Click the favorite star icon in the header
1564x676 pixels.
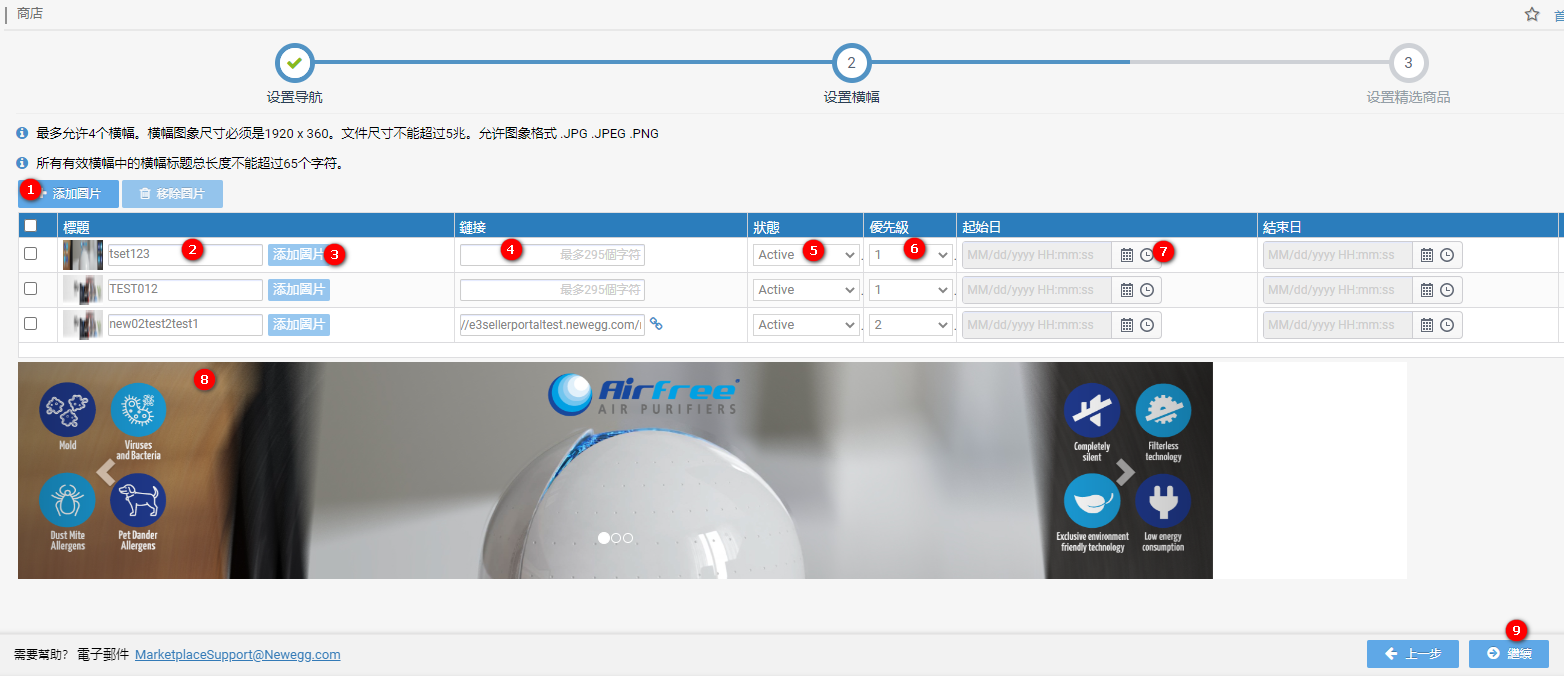pyautogui.click(x=1532, y=14)
